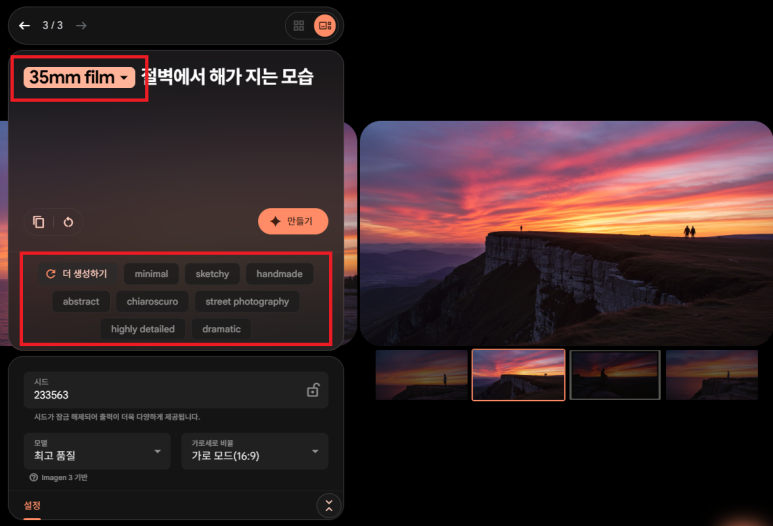773x526 pixels.
Task: Click the help icon beside Imagen 3 기반
Action: point(34,477)
